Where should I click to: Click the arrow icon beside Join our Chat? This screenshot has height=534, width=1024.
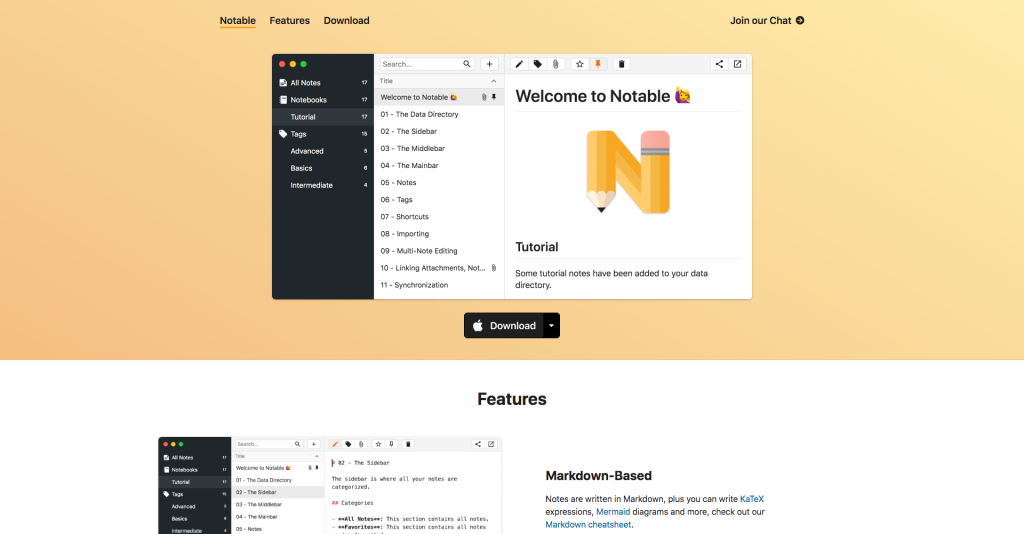pyautogui.click(x=800, y=20)
